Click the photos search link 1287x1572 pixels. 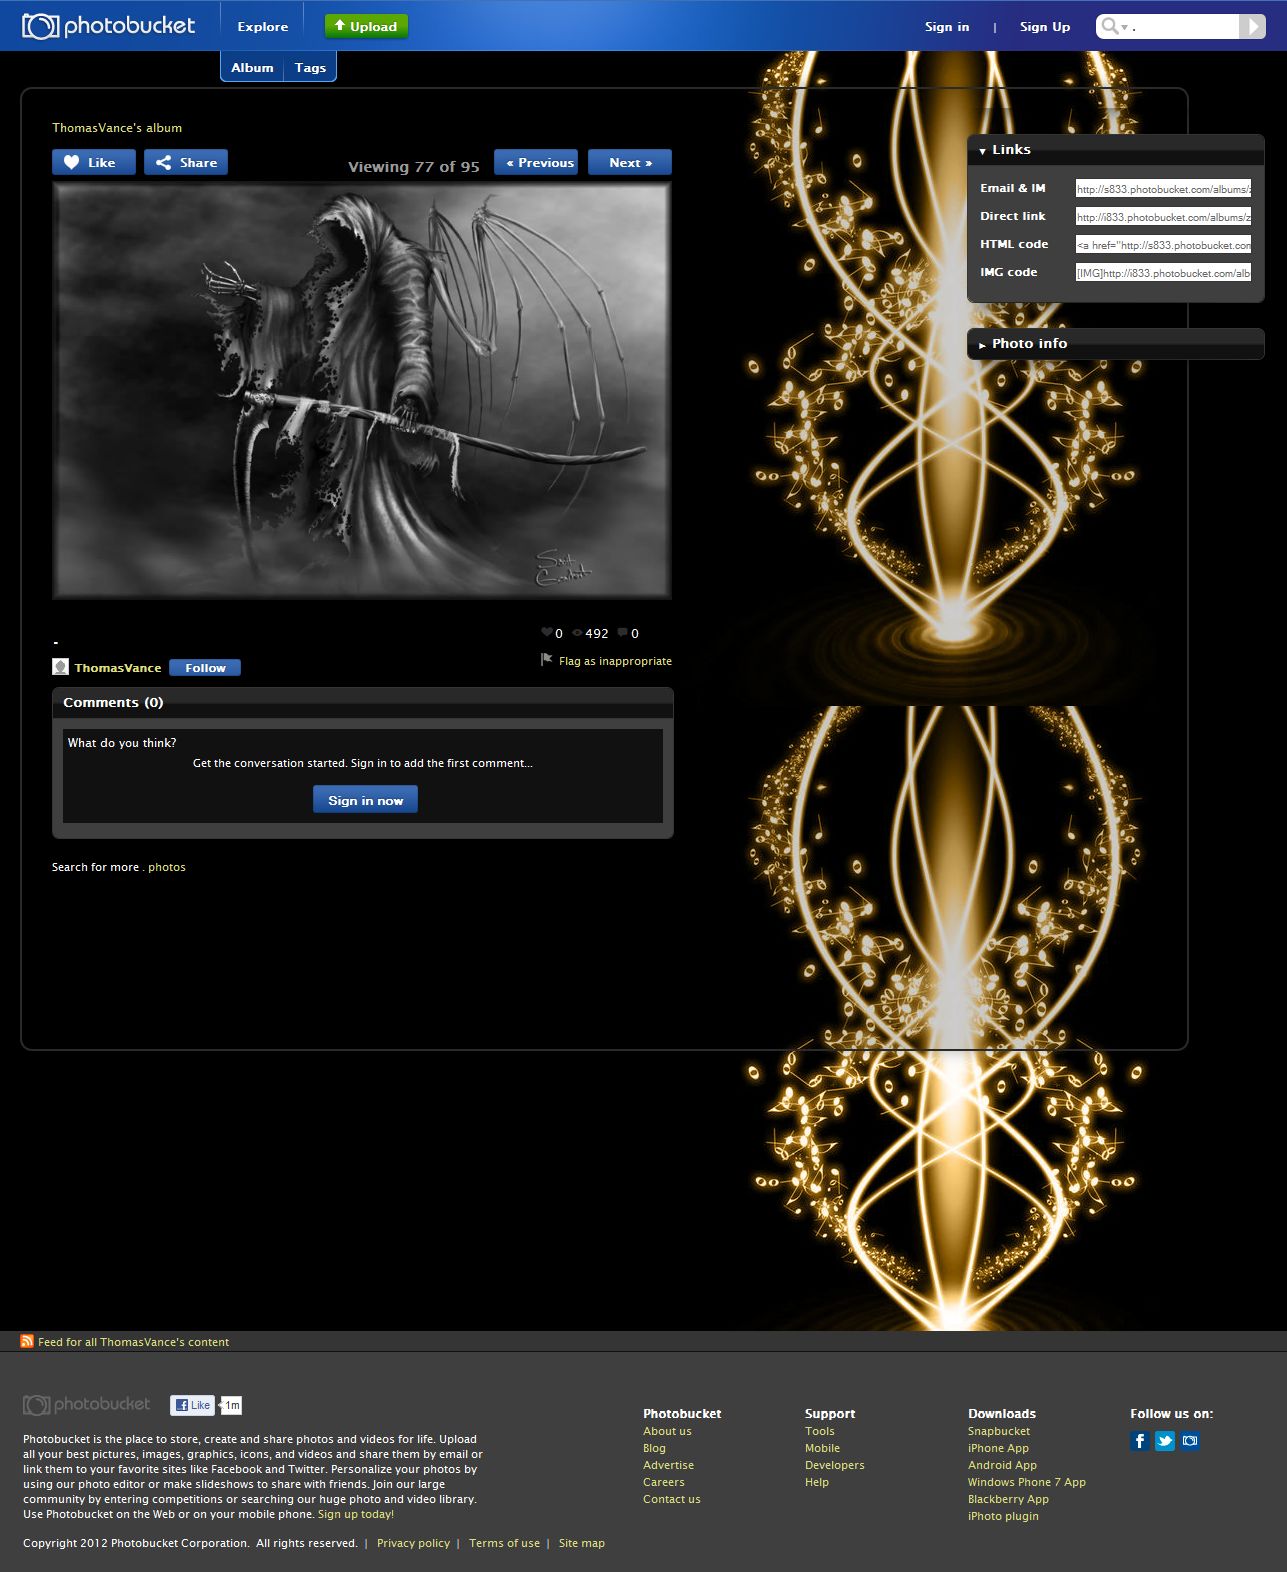pos(167,867)
